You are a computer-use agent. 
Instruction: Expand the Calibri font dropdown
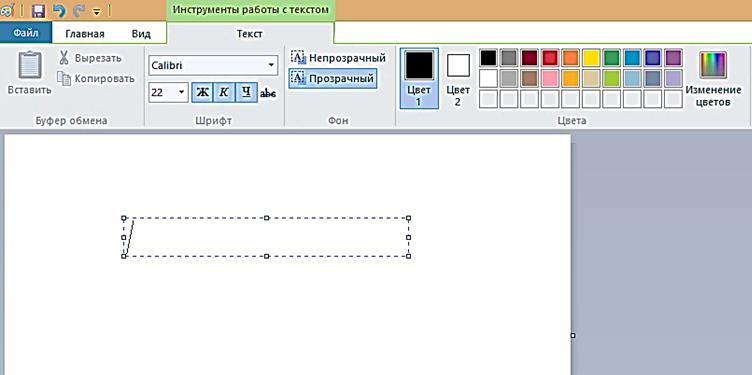tap(271, 65)
